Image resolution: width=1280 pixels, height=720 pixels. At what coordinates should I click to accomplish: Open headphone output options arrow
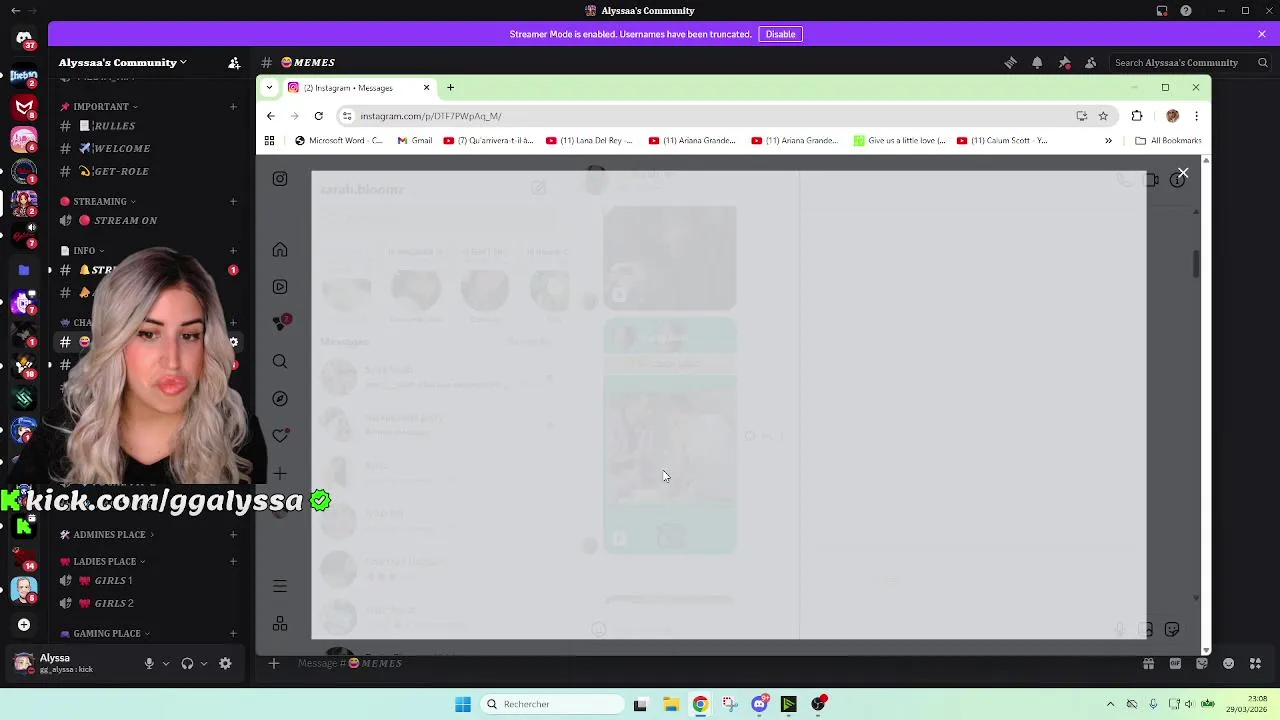204,663
